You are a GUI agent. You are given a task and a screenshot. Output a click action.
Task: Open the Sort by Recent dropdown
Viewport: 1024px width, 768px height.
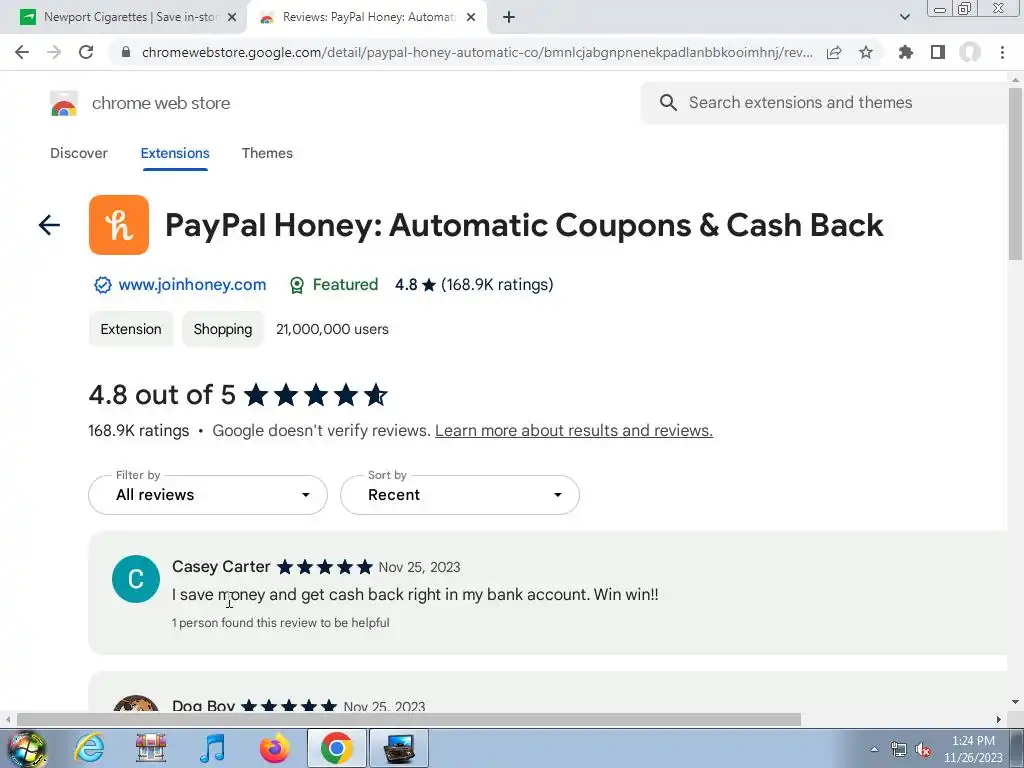[x=460, y=495]
